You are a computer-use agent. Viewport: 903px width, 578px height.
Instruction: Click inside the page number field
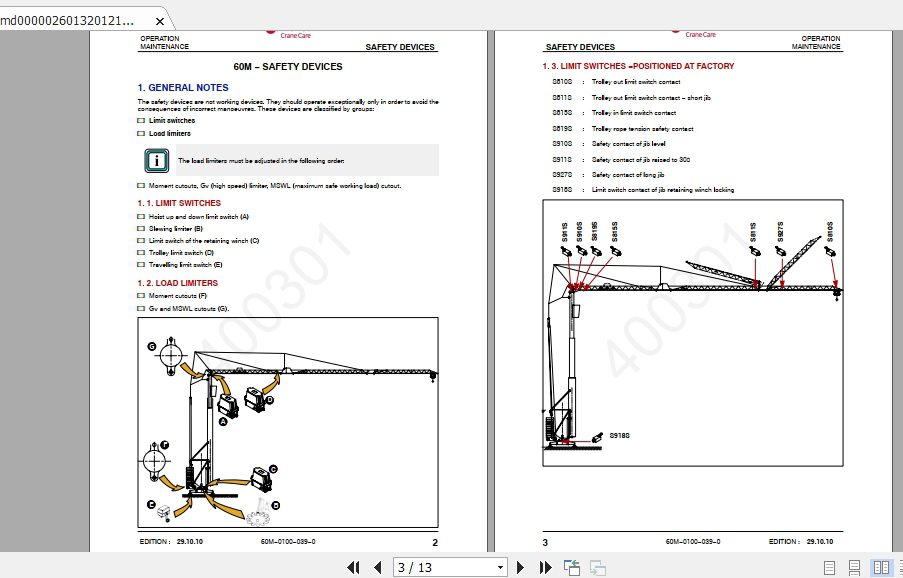[x=430, y=567]
